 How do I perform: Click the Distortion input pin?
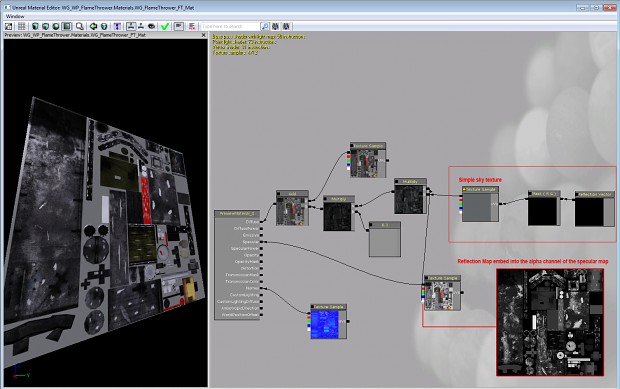pos(261,268)
